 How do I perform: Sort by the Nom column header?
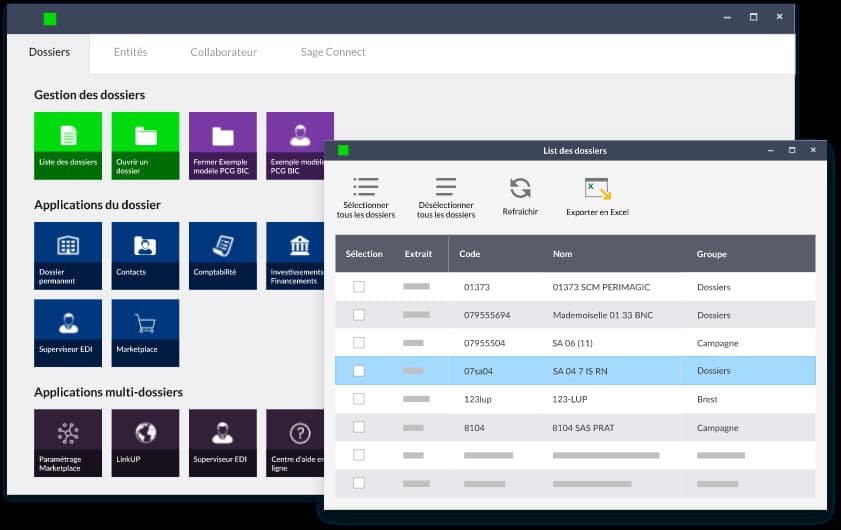[563, 254]
